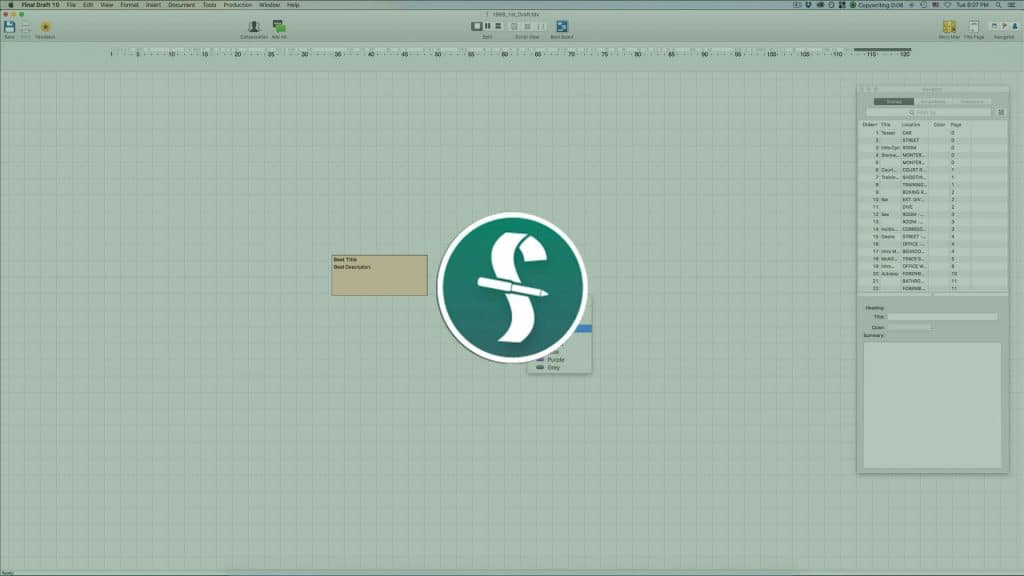Click the Navigator panel options icon
The height and width of the screenshot is (576, 1024).
point(1000,112)
